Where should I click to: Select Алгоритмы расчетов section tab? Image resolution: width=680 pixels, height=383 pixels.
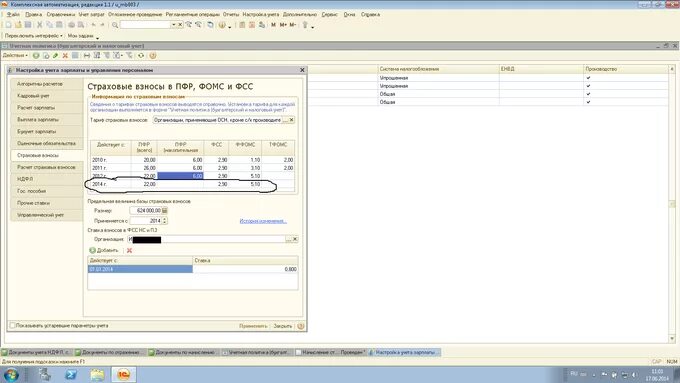47,84
